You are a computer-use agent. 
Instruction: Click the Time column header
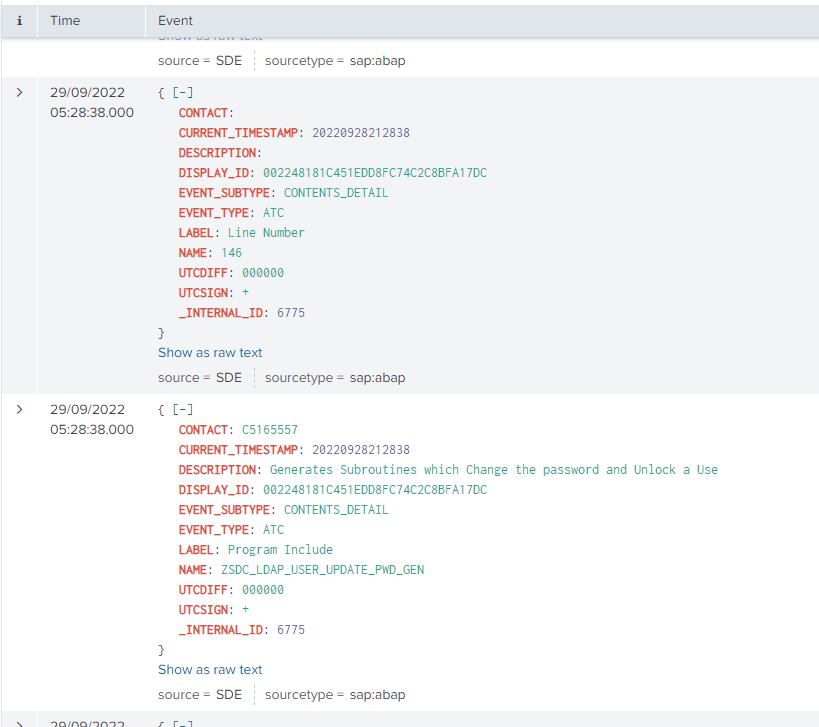(65, 20)
